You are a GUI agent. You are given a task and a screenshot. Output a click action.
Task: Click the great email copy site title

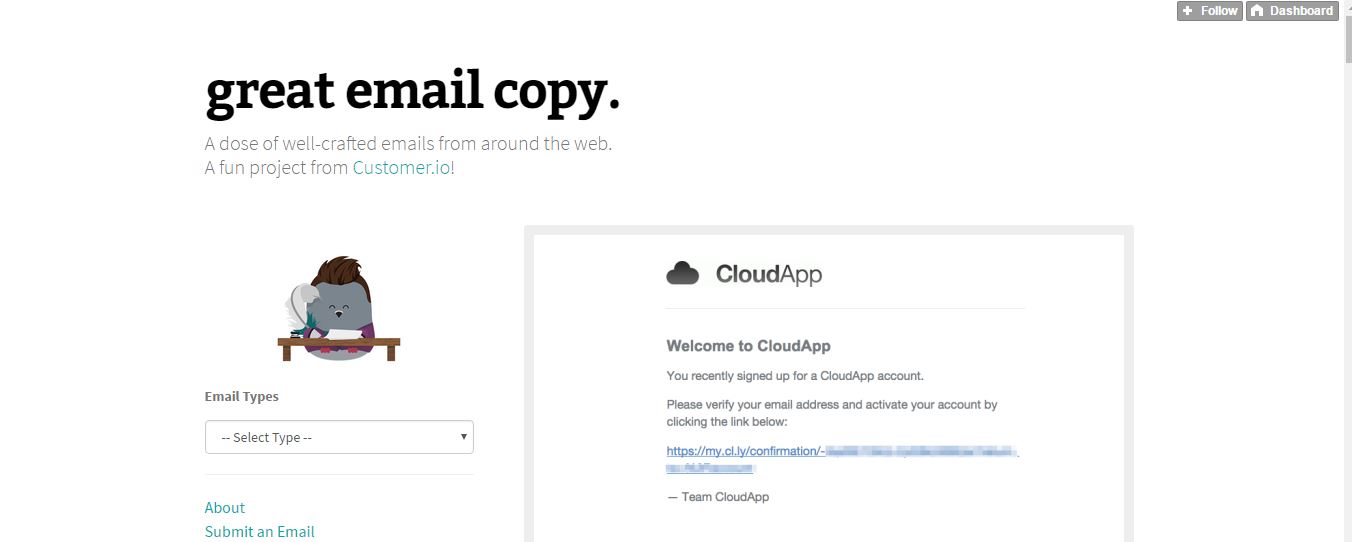pyautogui.click(x=413, y=91)
